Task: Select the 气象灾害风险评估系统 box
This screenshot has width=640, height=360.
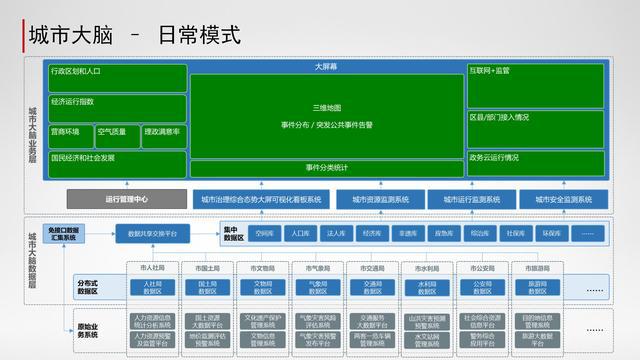Action: tap(318, 321)
